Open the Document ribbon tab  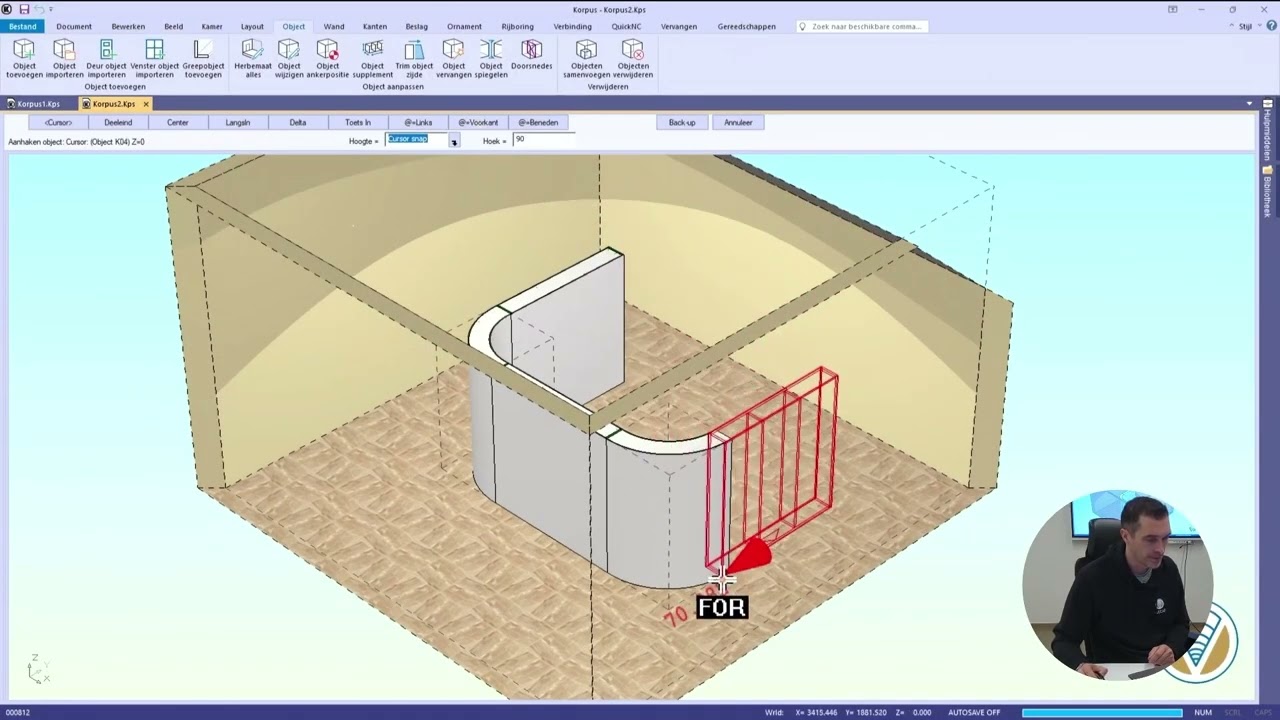click(x=74, y=26)
